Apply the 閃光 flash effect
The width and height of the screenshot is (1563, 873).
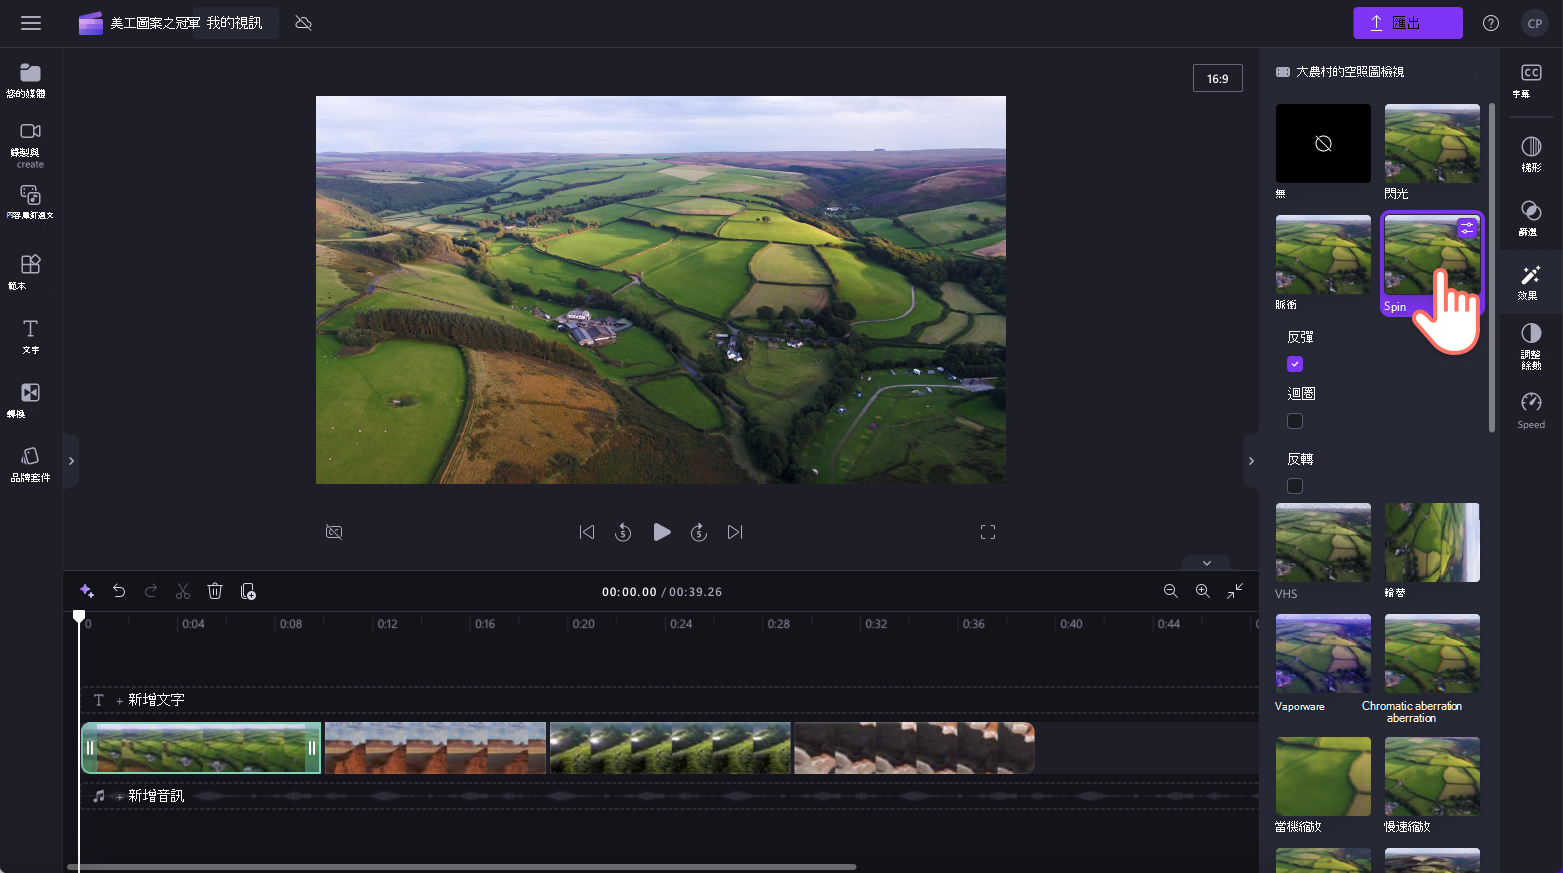(x=1432, y=144)
